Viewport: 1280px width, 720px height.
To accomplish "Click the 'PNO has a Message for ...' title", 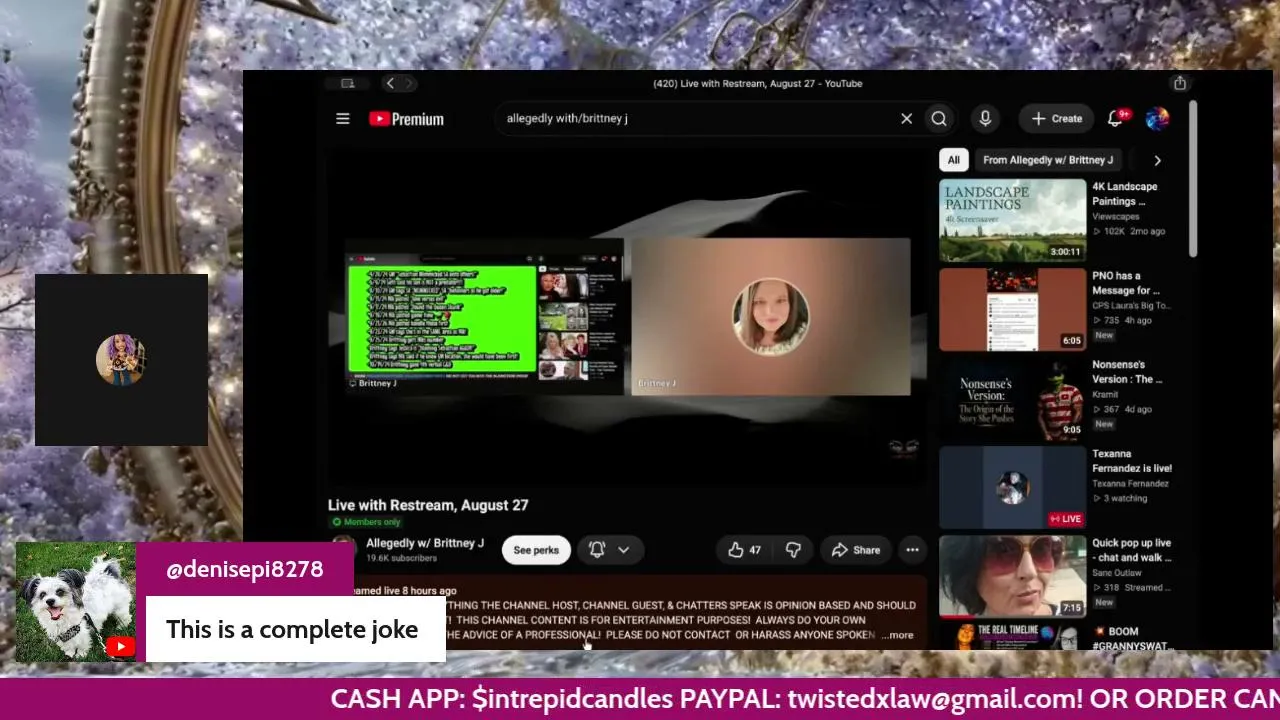I will point(1126,283).
